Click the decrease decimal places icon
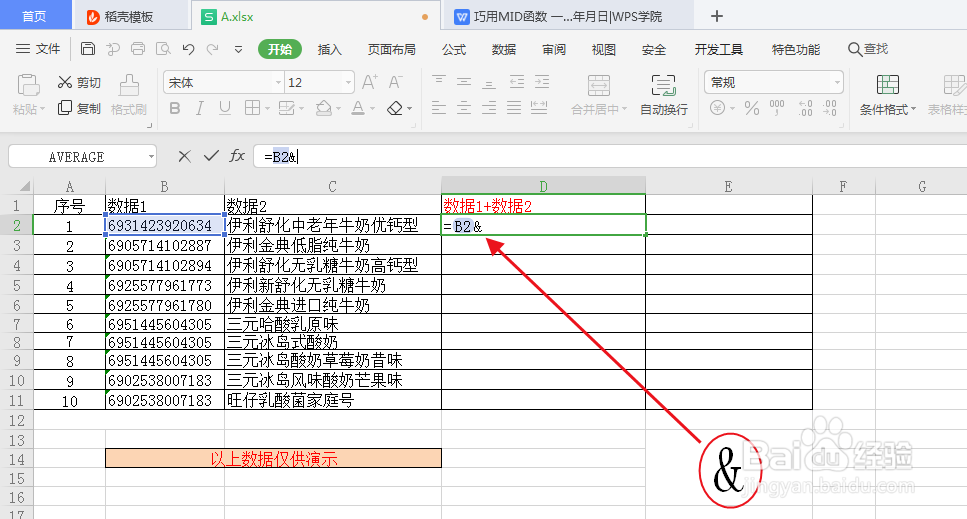Image resolution: width=967 pixels, height=519 pixels. 830,108
